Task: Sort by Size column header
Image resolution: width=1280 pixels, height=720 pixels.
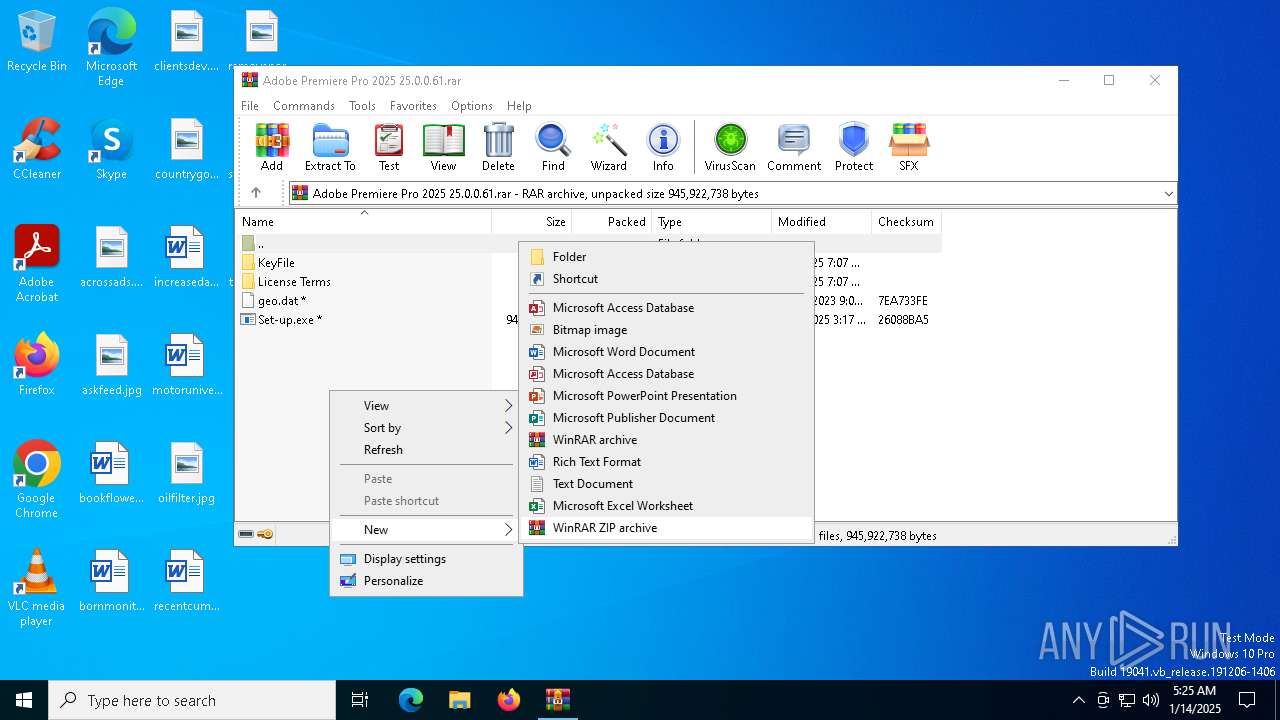Action: 532,221
